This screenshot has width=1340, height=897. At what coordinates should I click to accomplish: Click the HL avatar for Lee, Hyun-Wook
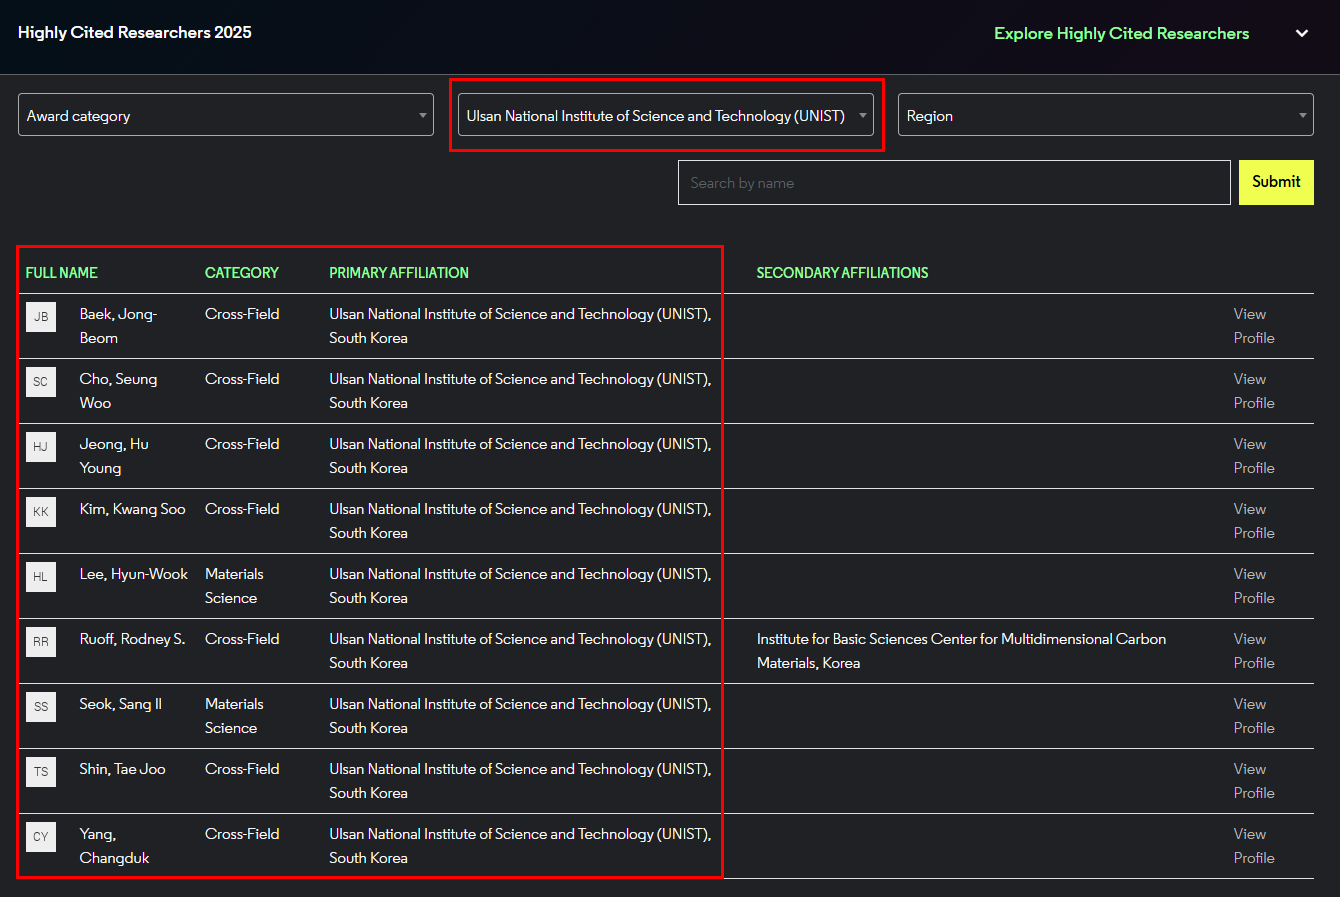point(41,577)
